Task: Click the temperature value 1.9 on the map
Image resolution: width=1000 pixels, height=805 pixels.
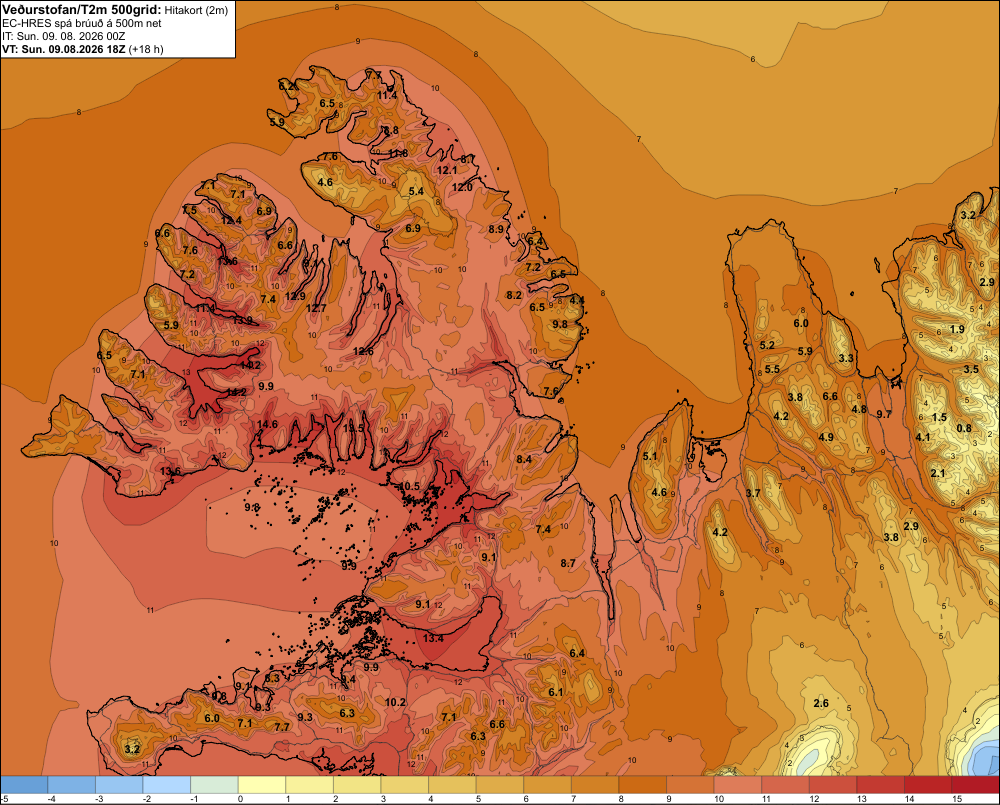Action: [957, 329]
